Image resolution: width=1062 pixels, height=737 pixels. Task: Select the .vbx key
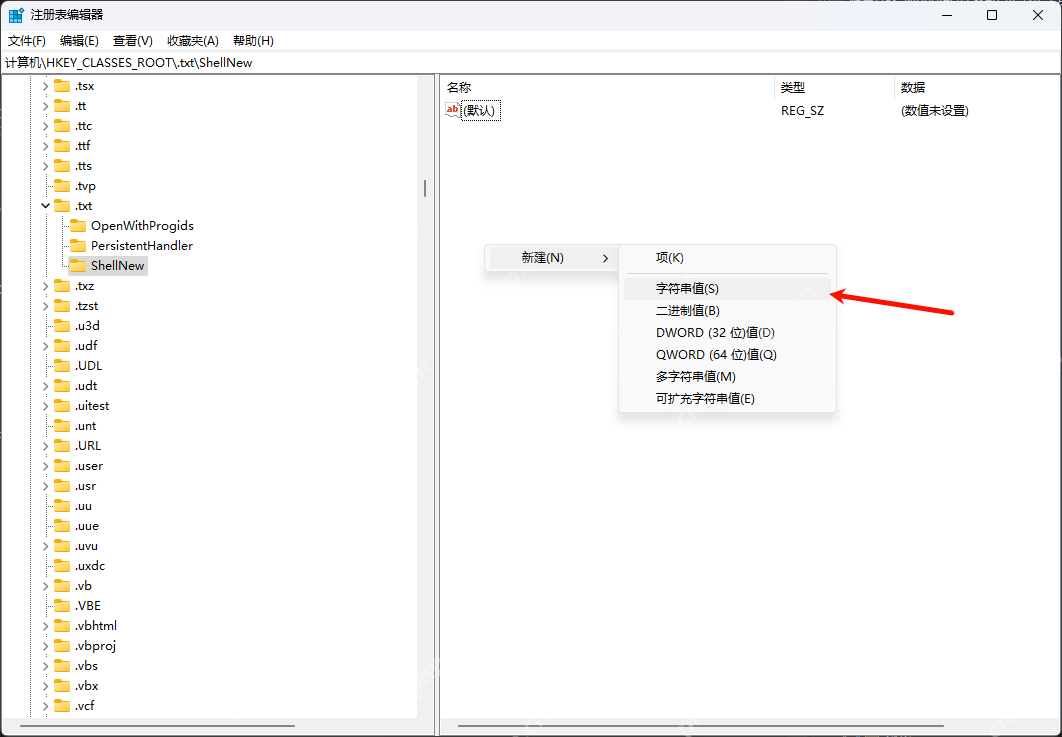(x=87, y=686)
